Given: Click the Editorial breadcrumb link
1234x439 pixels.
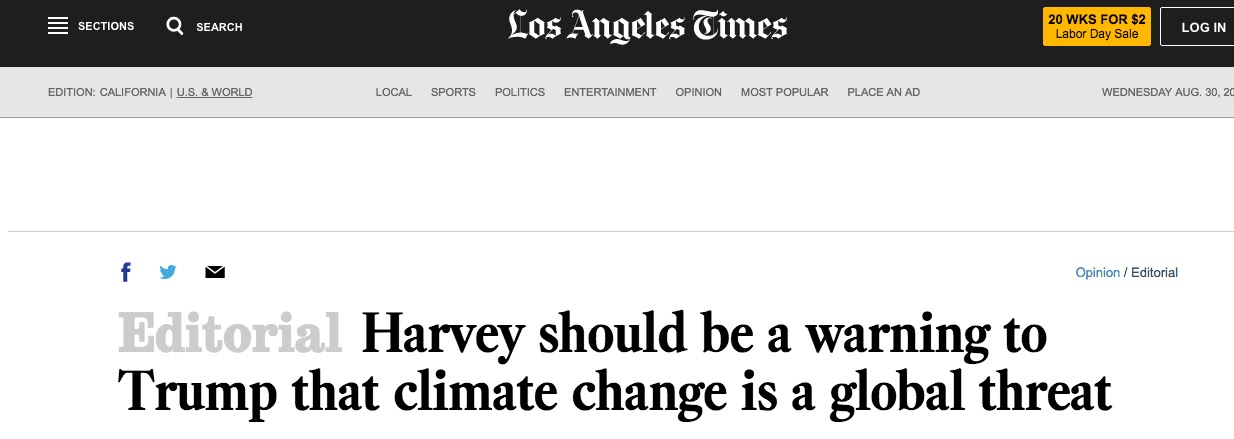Looking at the screenshot, I should pos(1154,272).
